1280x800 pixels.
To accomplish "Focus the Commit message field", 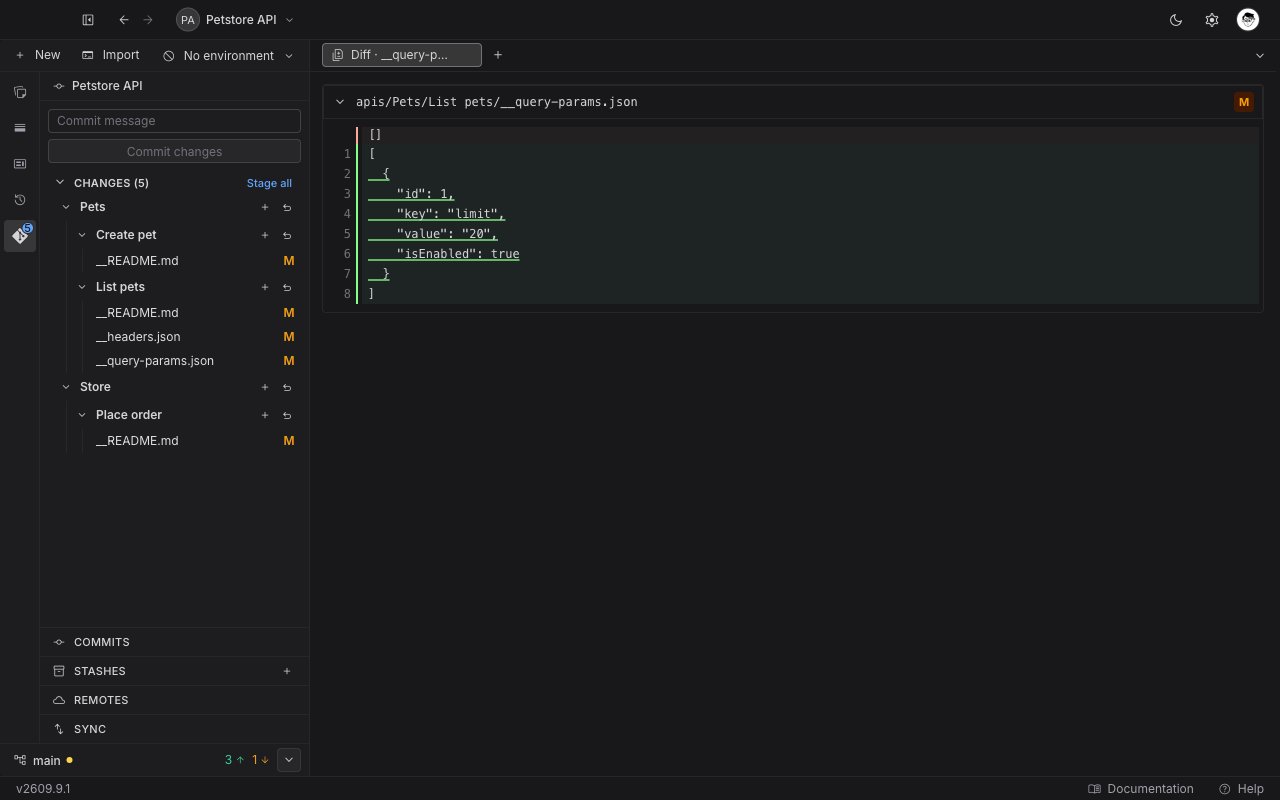I will (174, 121).
